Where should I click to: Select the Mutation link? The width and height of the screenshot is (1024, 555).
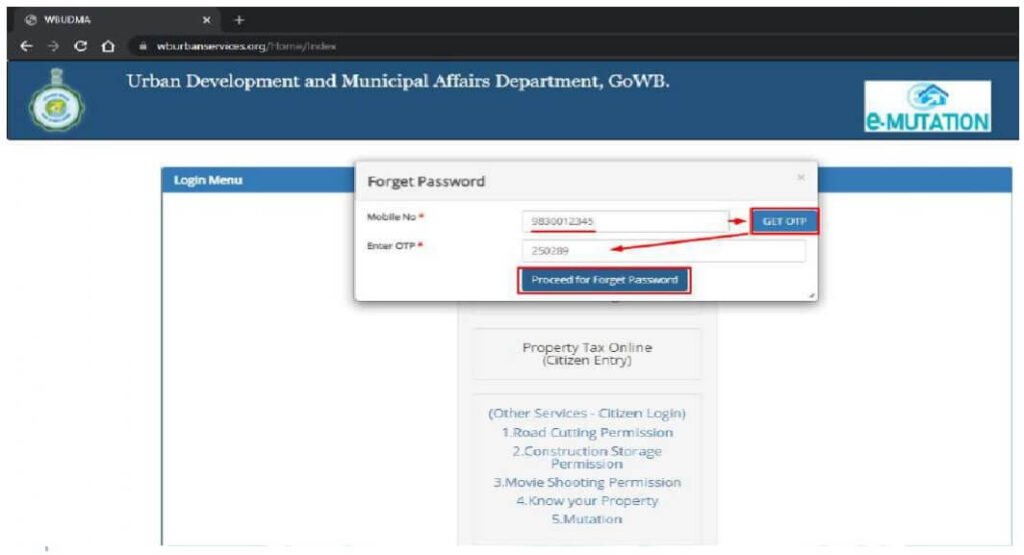pyautogui.click(x=586, y=519)
